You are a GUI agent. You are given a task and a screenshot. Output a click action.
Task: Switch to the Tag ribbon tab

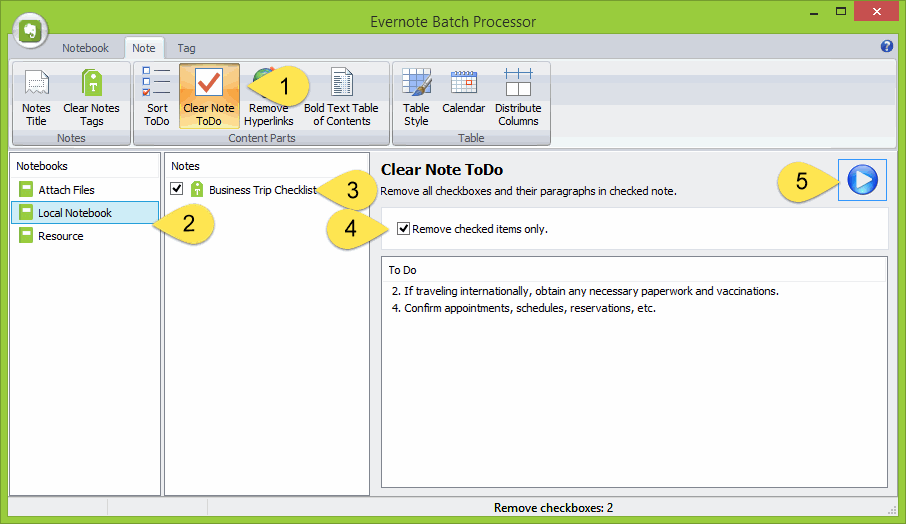click(186, 48)
